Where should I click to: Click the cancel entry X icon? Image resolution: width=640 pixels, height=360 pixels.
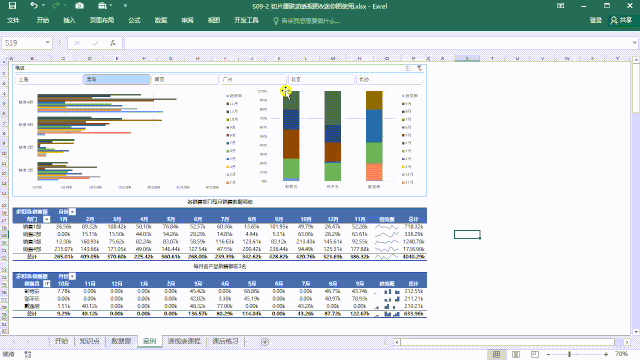point(77,43)
